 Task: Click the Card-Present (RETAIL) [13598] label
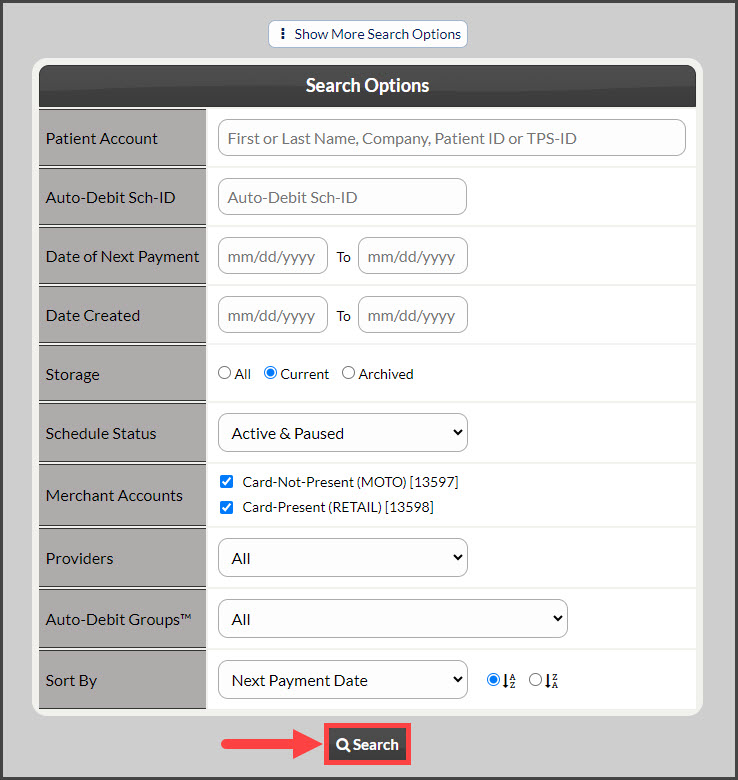pyautogui.click(x=338, y=507)
